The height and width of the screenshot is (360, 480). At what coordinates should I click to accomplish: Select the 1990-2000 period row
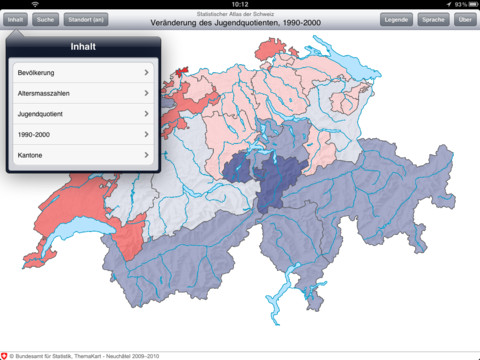[83, 135]
